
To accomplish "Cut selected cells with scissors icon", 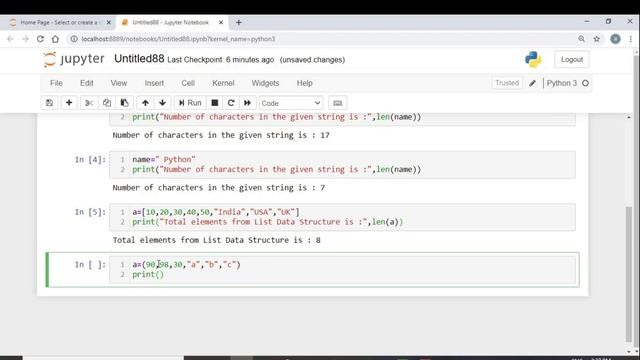I will pyautogui.click(x=89, y=103).
